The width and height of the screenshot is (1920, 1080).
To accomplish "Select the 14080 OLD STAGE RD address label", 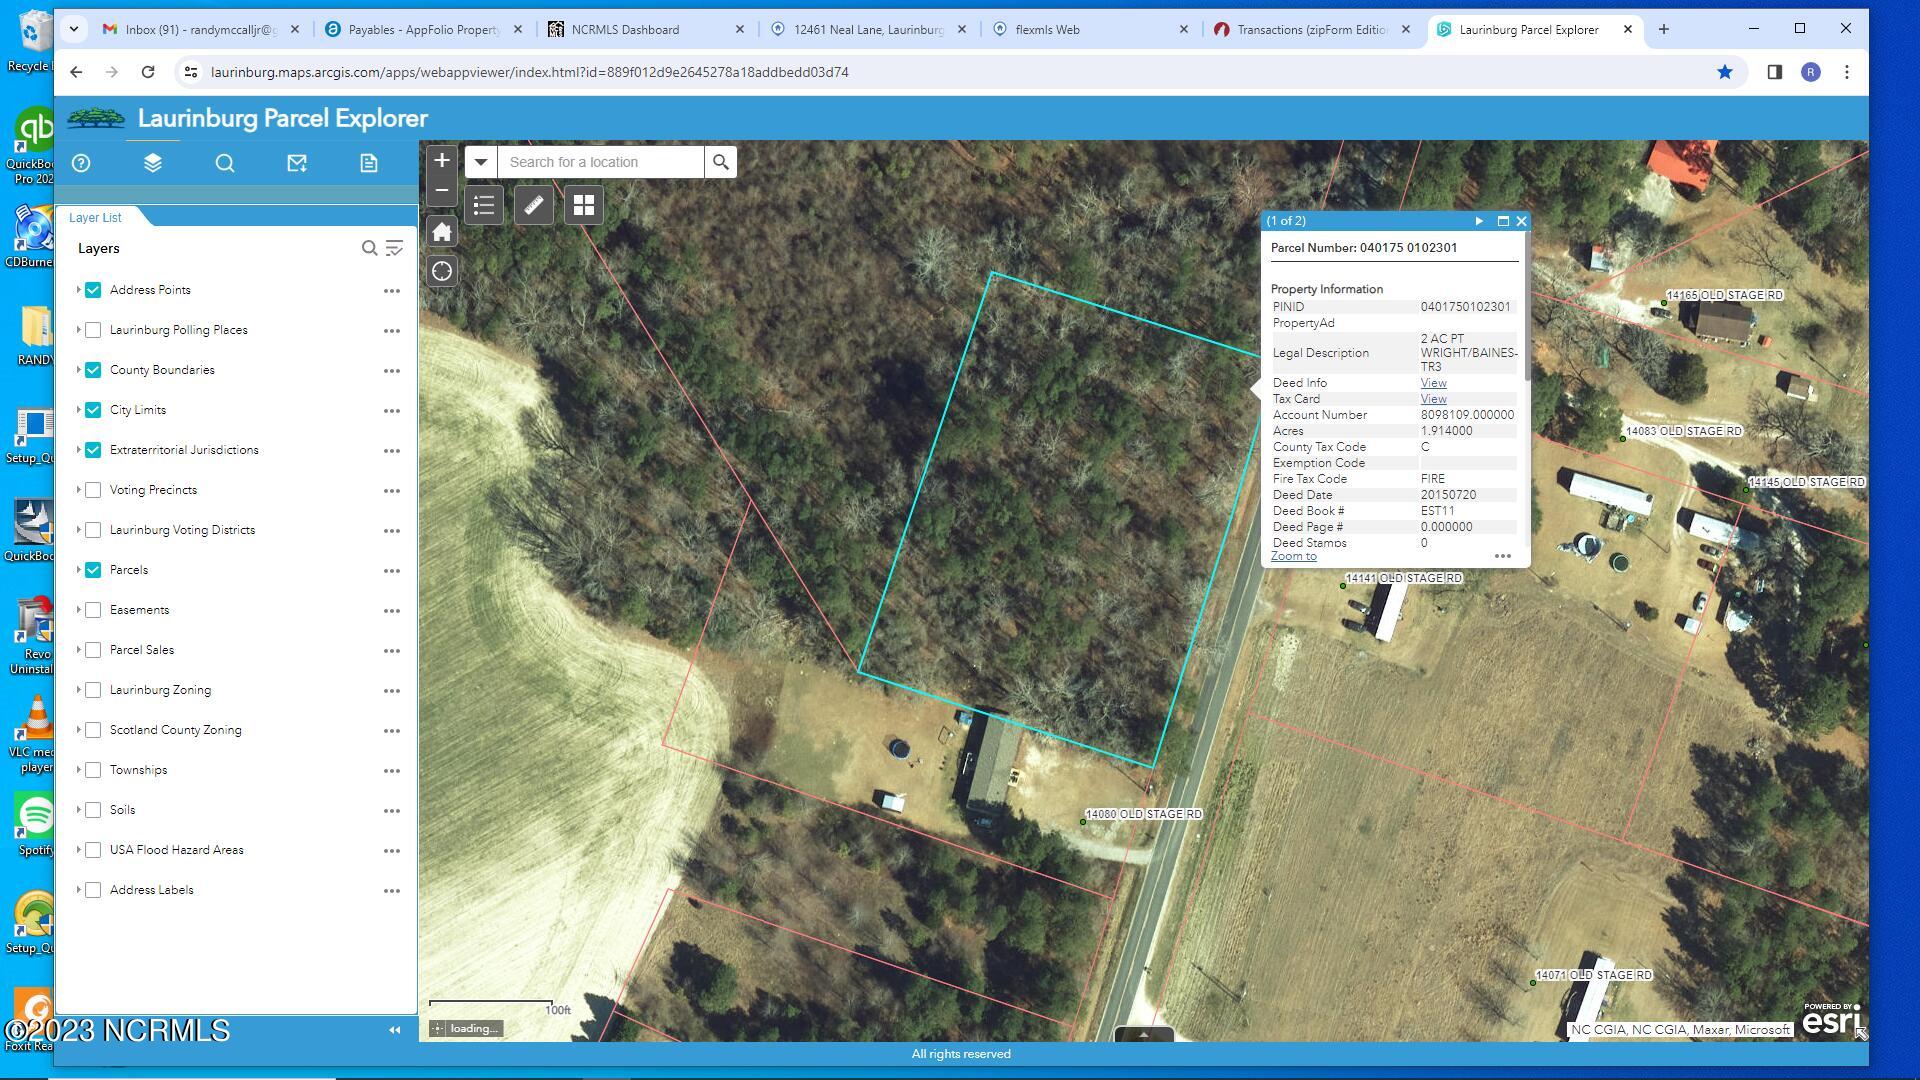I will tap(1144, 815).
